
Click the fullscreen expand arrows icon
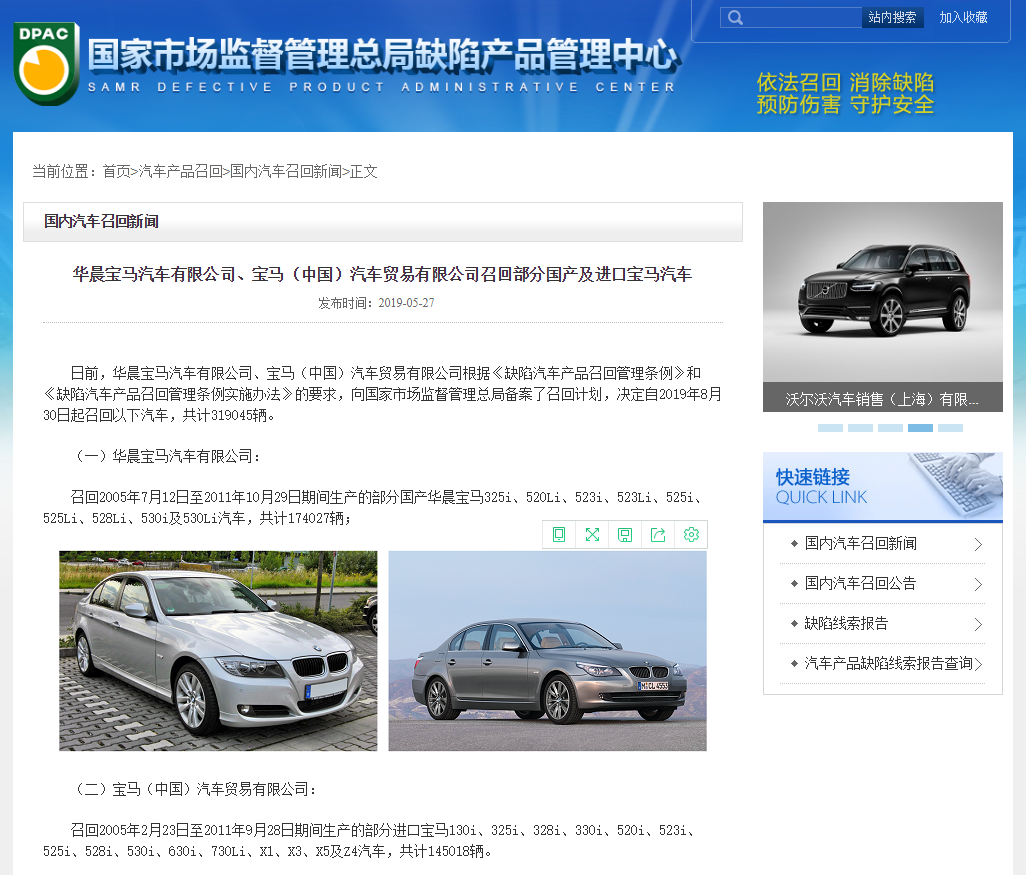(x=592, y=535)
